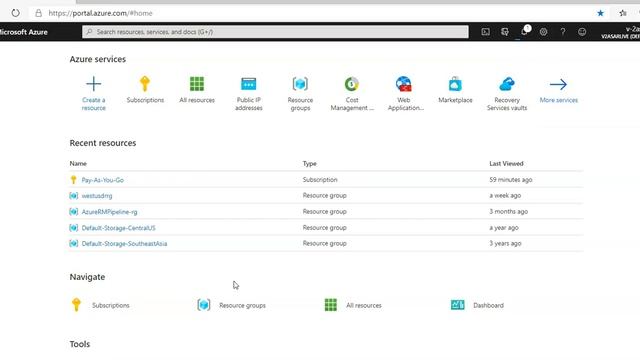Click the browser address bar URL
The height and width of the screenshot is (360, 640).
(x=100, y=13)
